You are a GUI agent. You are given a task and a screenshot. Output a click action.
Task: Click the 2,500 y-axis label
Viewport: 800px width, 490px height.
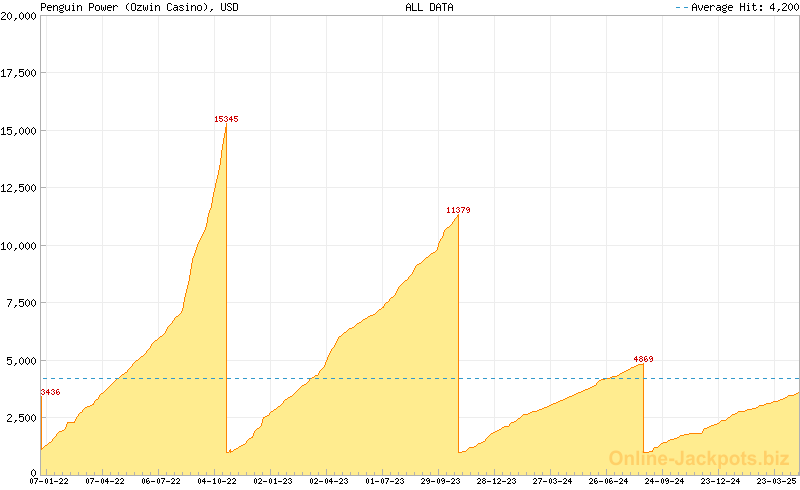click(x=21, y=418)
